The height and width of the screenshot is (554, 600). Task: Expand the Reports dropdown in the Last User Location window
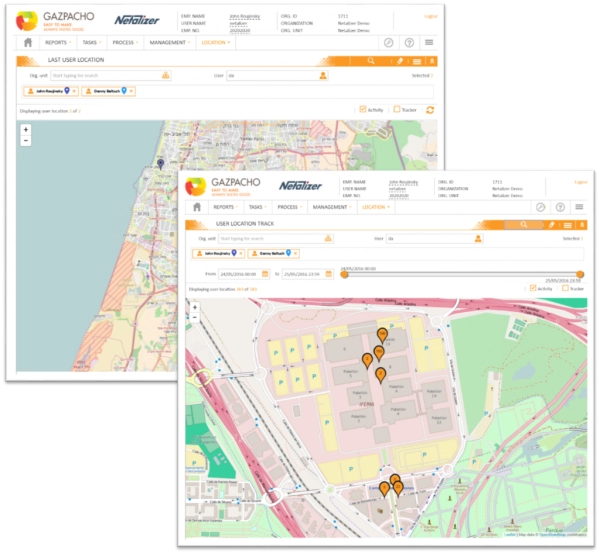tap(58, 43)
